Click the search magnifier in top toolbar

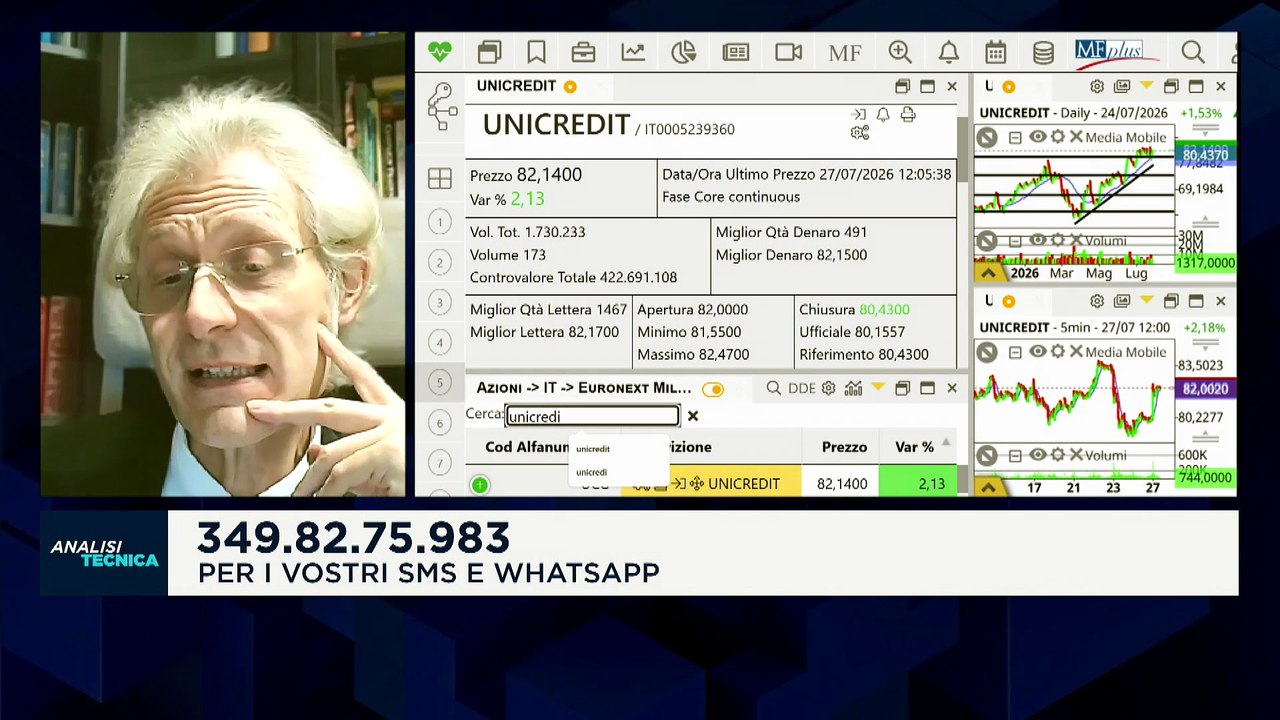1192,52
